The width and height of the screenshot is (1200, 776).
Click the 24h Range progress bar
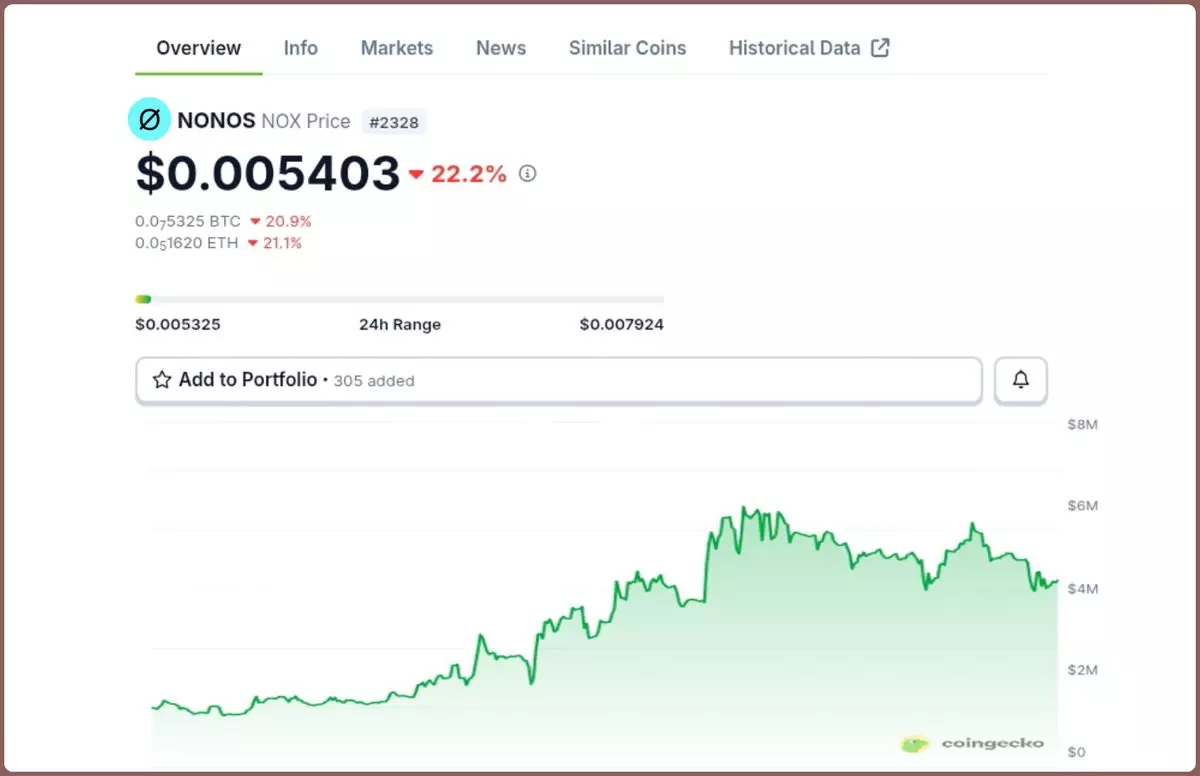(399, 299)
